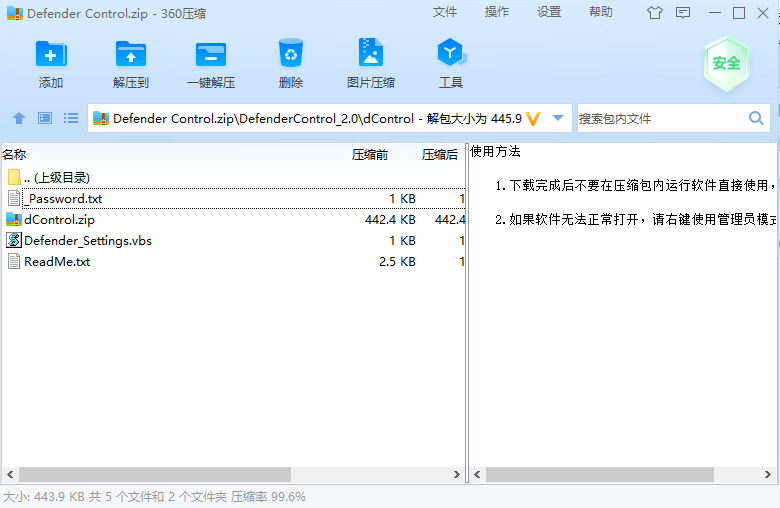780x508 pixels.
Task: Click the 一键解压 one-click extract icon
Action: click(x=211, y=54)
